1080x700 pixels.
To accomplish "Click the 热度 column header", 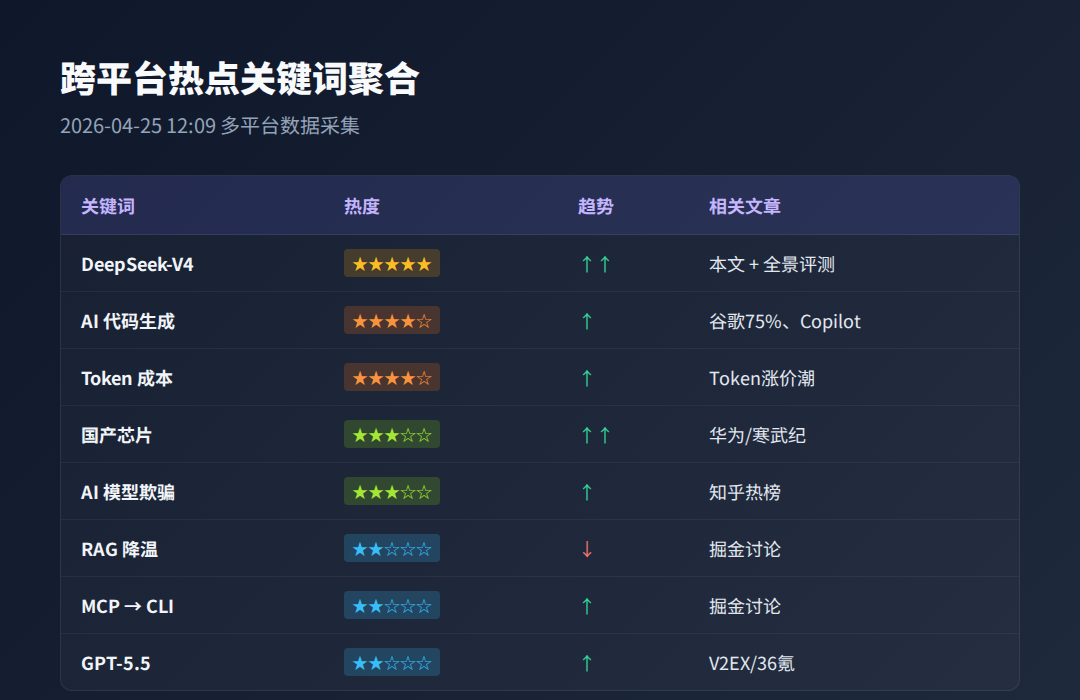I will click(x=362, y=206).
